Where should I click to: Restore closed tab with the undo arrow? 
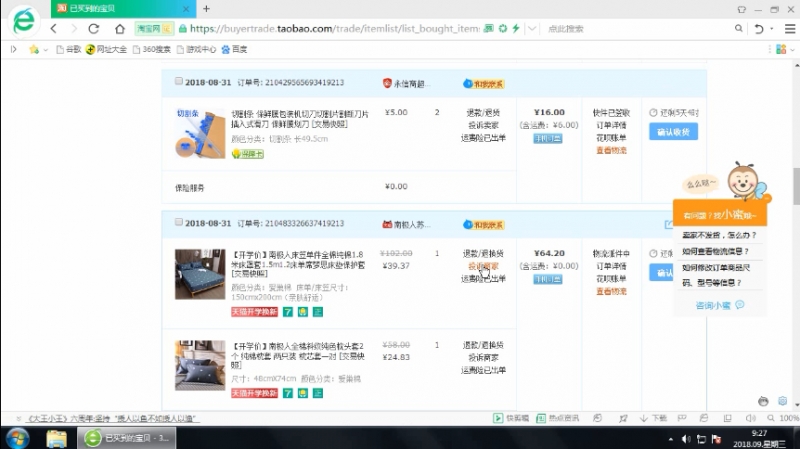[759, 29]
